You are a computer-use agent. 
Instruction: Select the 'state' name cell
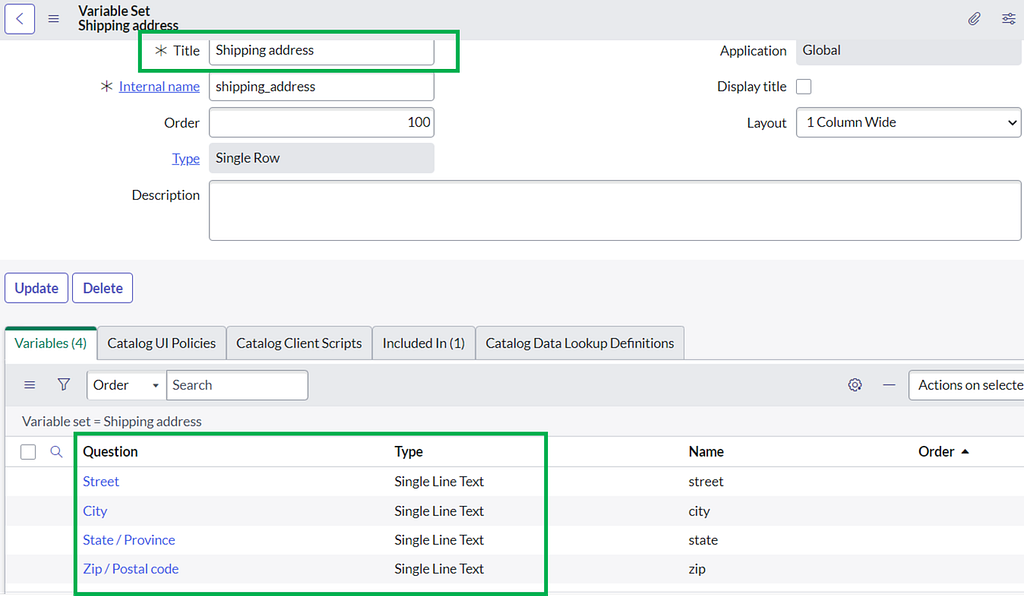pyautogui.click(x=703, y=540)
